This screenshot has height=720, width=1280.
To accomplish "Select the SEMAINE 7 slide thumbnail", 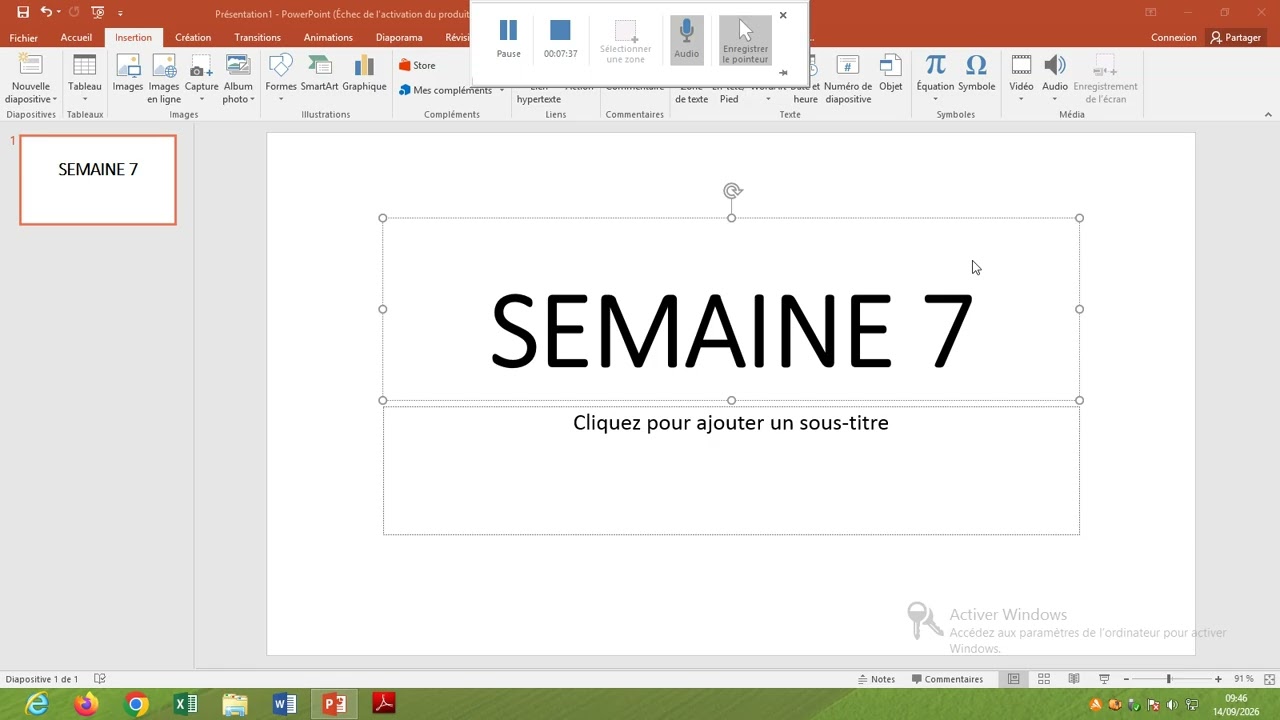I will [98, 180].
